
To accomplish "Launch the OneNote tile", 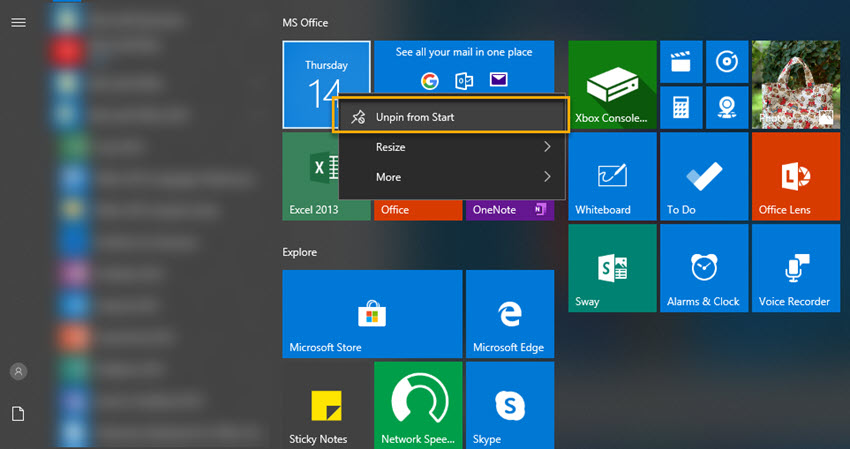I will click(x=510, y=210).
